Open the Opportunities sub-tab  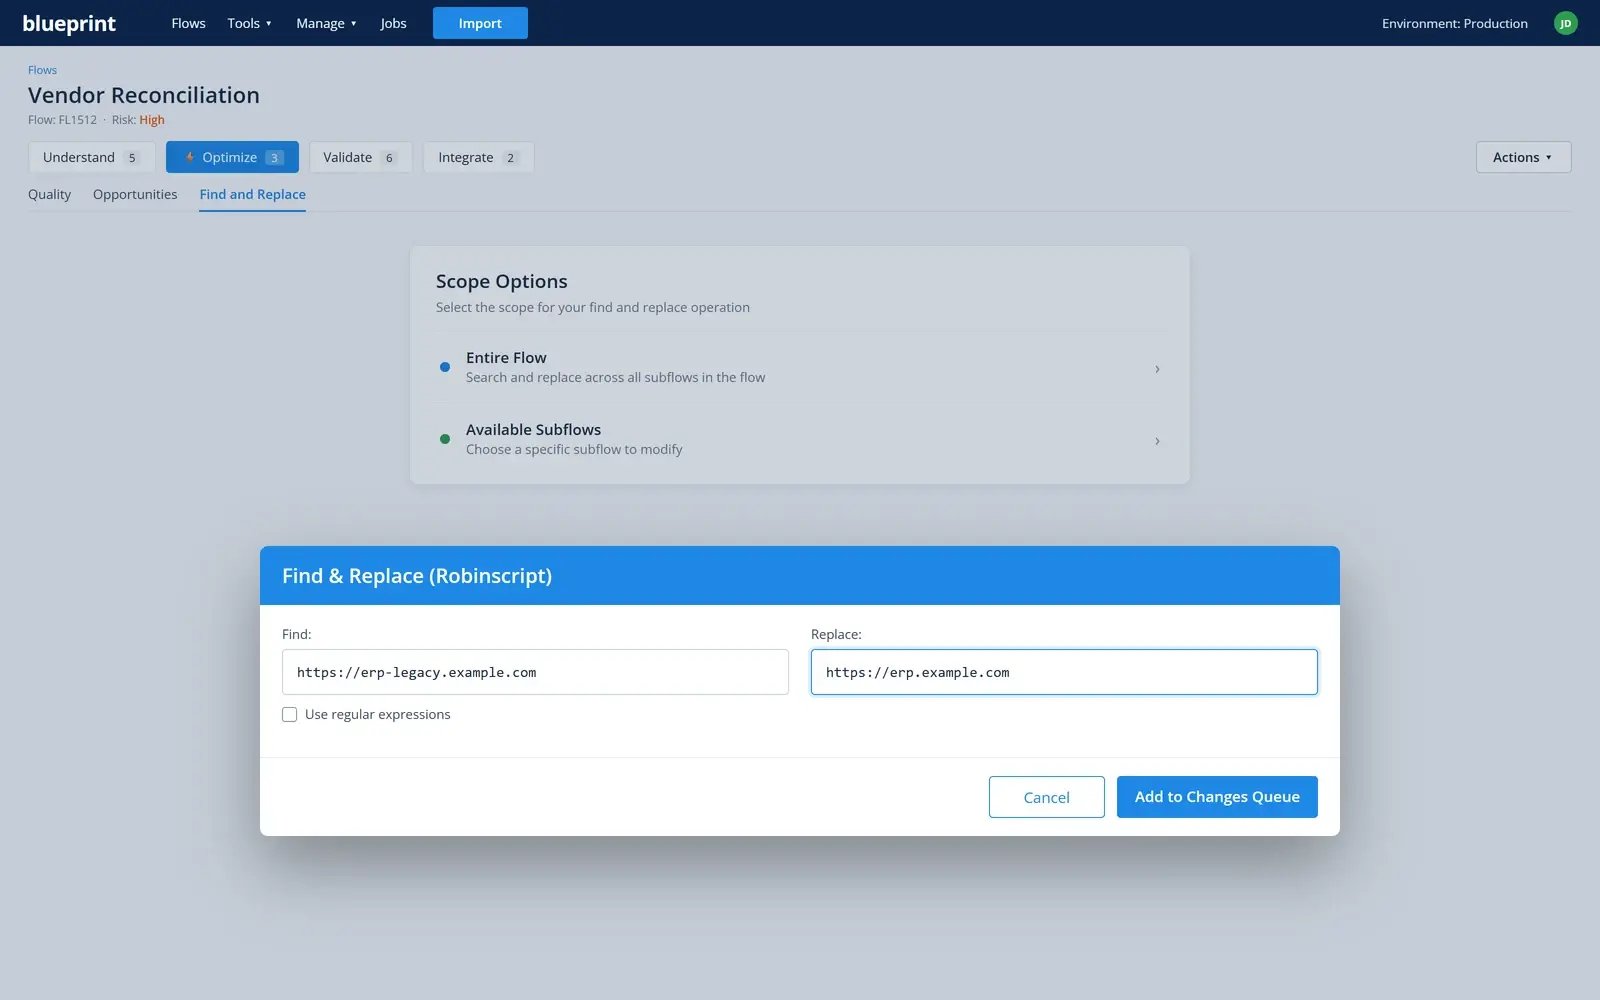[135, 194]
